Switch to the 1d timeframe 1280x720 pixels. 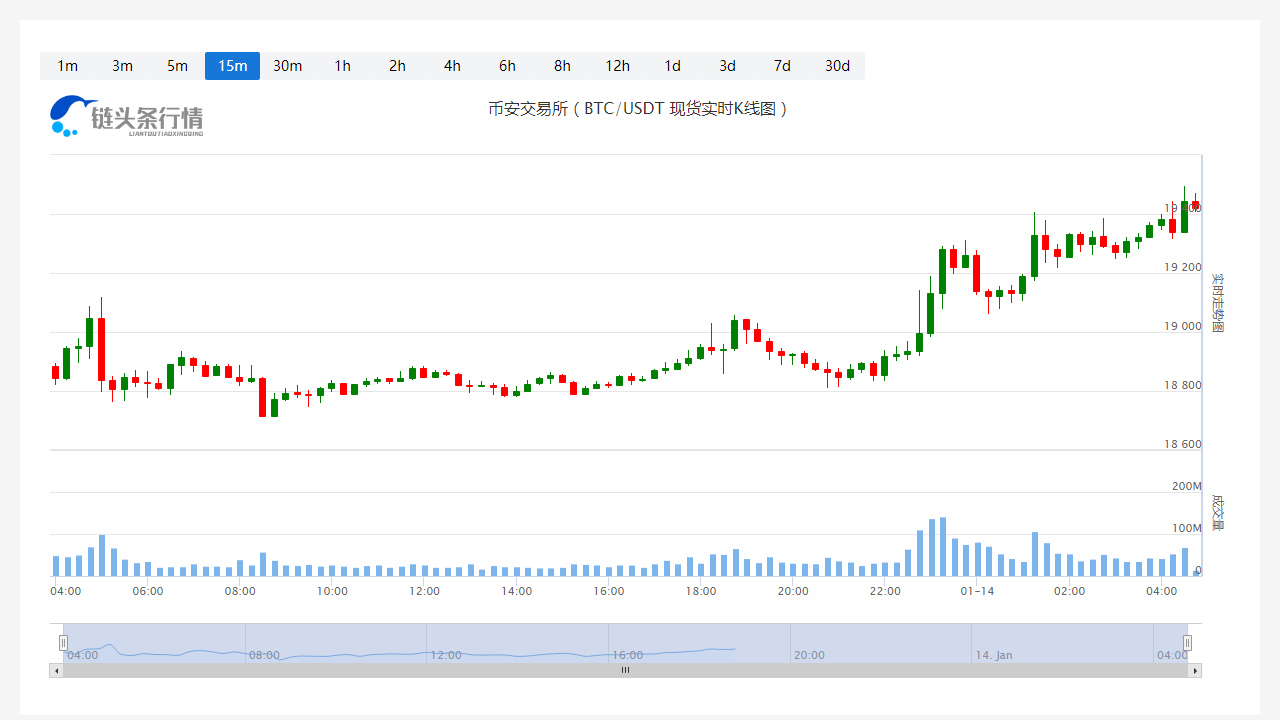tap(672, 66)
